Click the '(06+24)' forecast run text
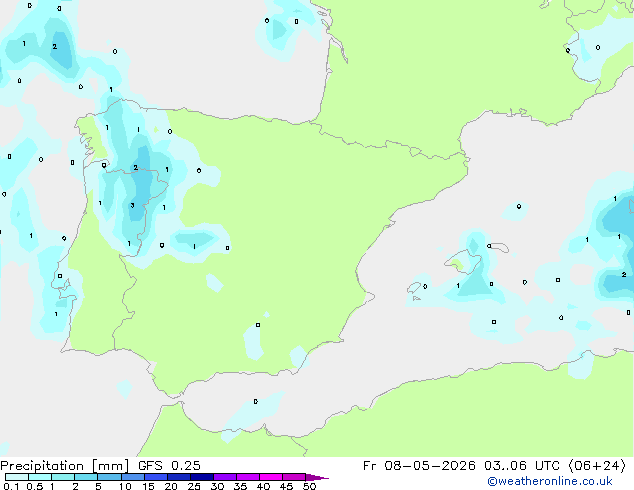Screen dimensions: 634x490 597,466
